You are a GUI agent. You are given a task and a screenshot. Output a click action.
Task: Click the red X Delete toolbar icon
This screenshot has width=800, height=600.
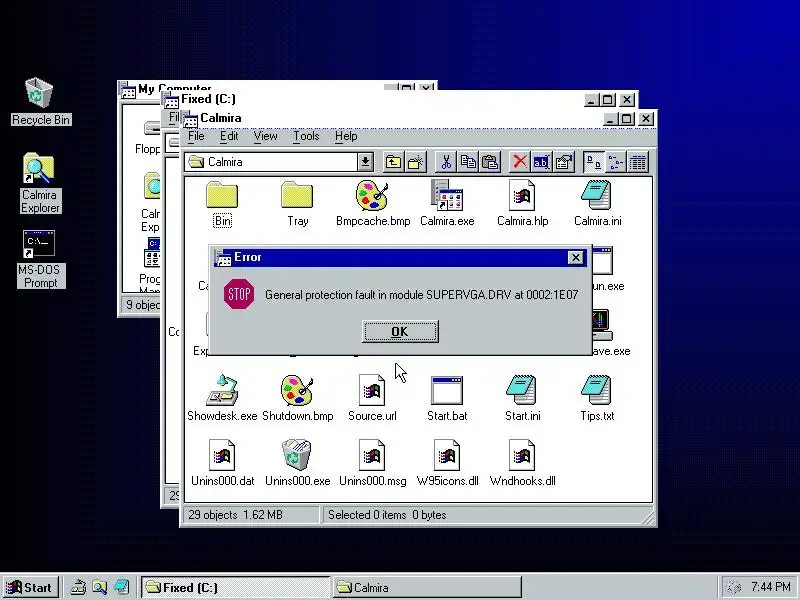point(520,162)
